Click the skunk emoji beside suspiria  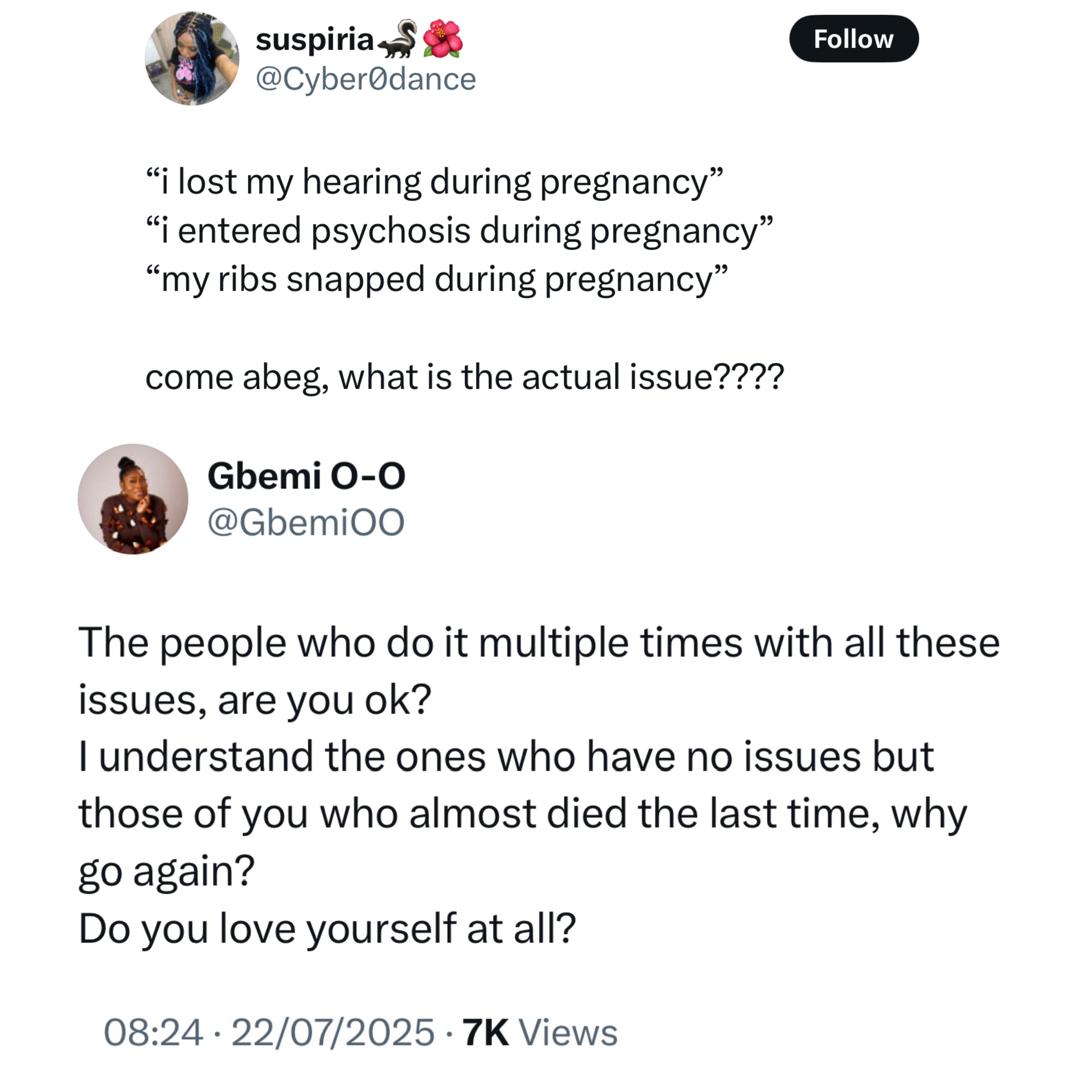coord(397,39)
